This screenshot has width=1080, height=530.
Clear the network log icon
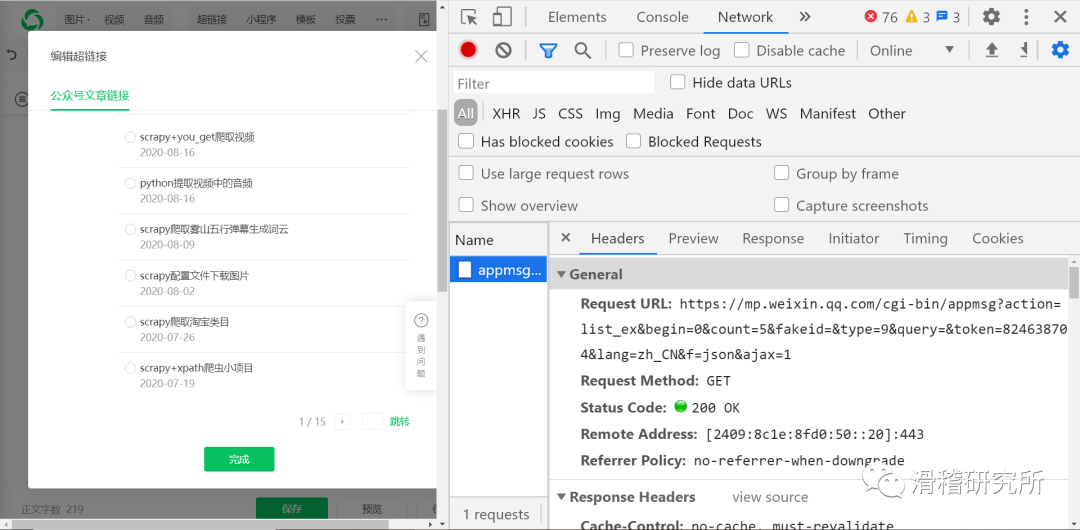click(x=503, y=50)
